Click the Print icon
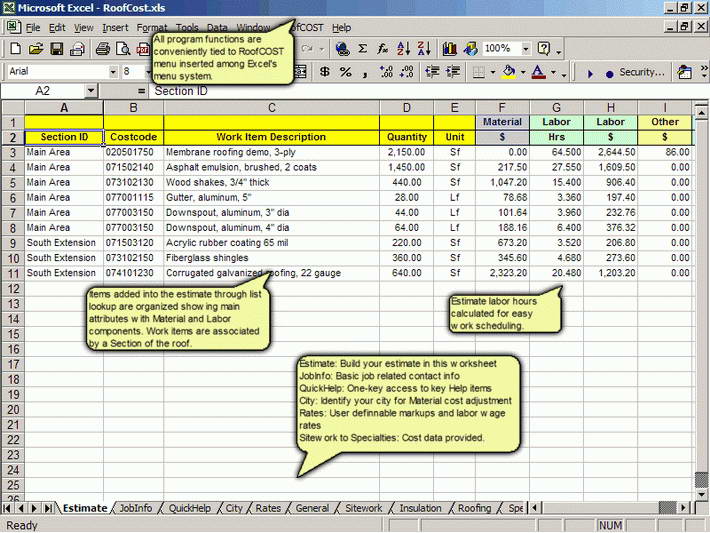The width and height of the screenshot is (710, 533). pyautogui.click(x=103, y=48)
